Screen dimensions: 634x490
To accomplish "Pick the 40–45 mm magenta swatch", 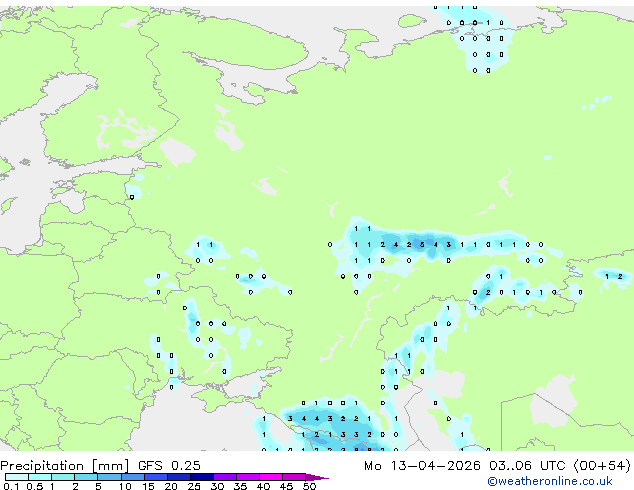I will (271, 477).
